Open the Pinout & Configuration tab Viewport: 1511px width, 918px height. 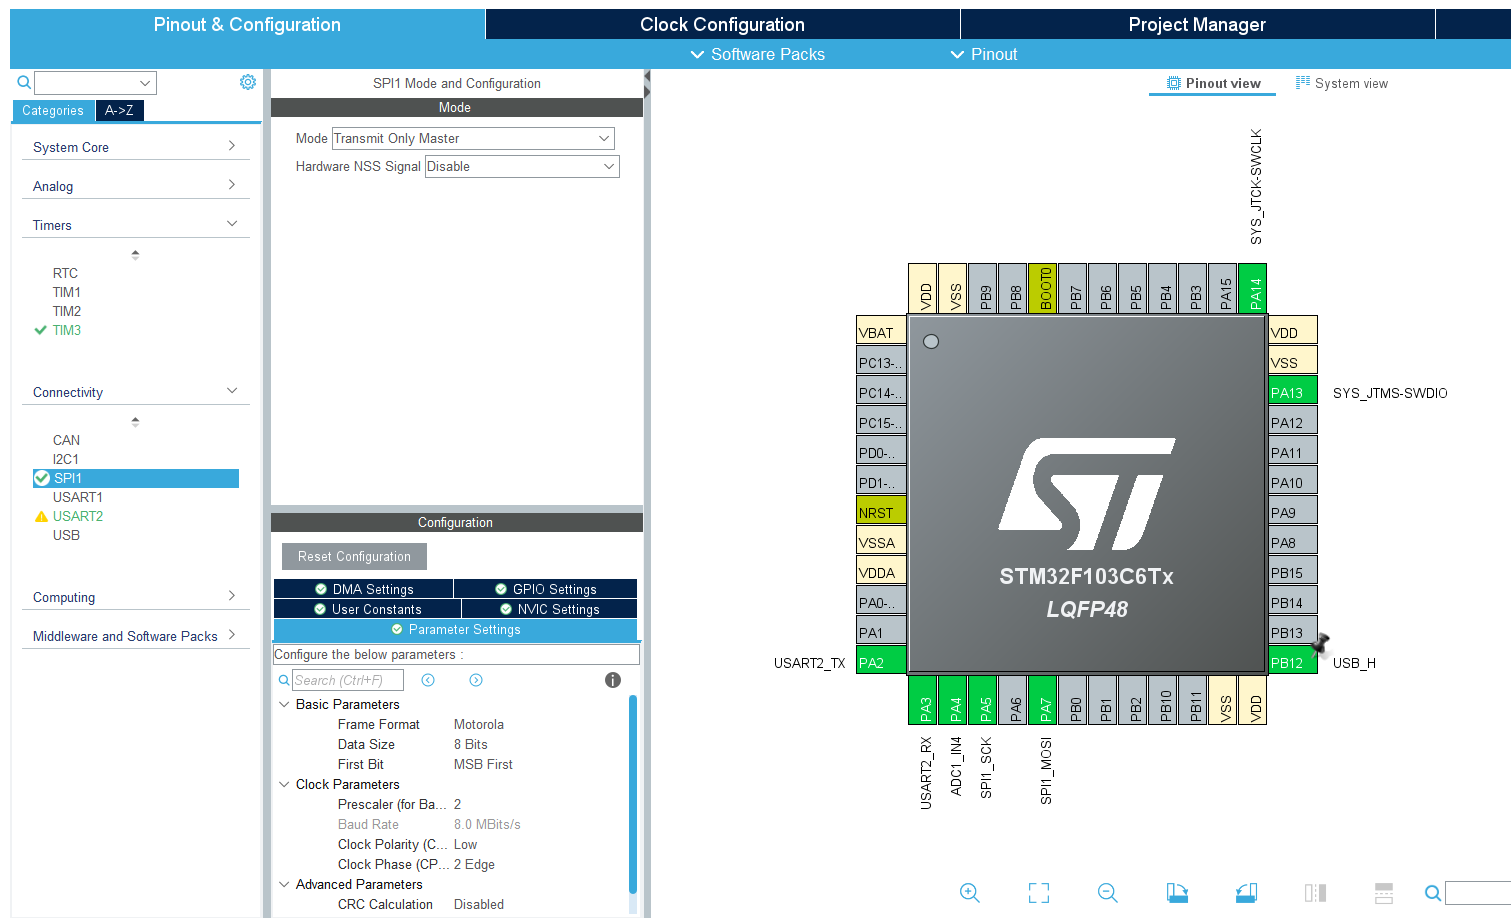tap(247, 24)
